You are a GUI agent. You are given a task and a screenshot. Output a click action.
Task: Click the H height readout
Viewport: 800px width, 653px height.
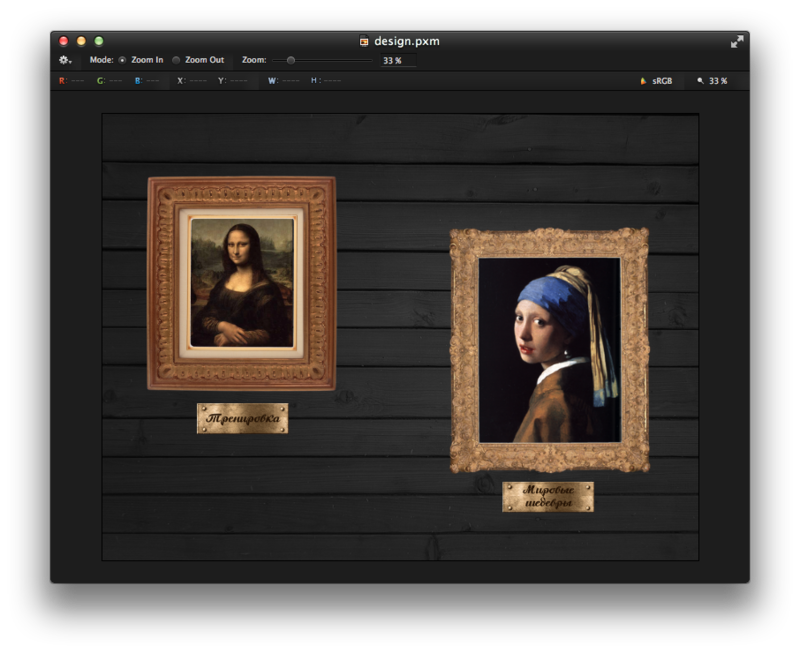pyautogui.click(x=326, y=81)
